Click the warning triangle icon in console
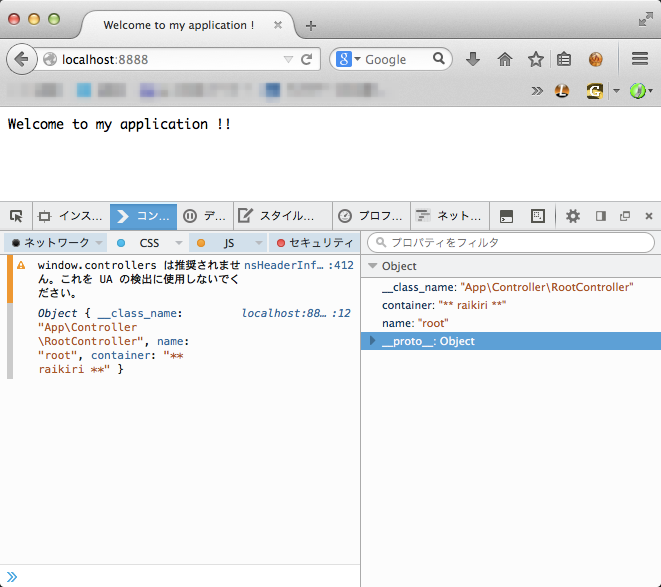The height and width of the screenshot is (587, 661). [x=21, y=265]
